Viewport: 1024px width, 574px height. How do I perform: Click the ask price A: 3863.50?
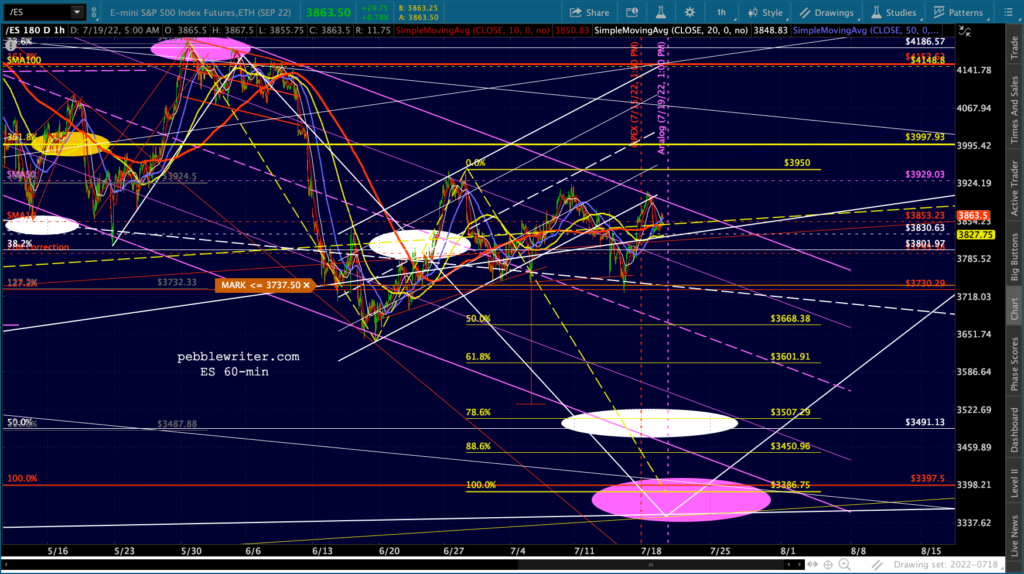pos(418,18)
